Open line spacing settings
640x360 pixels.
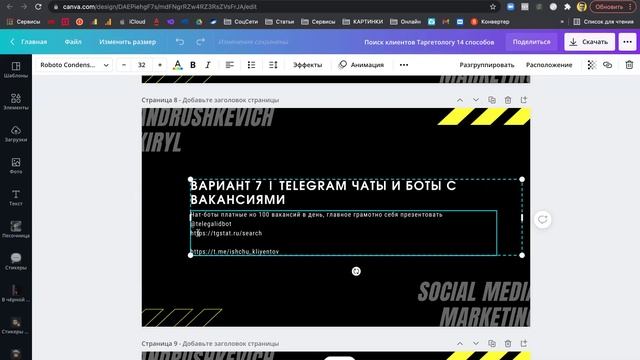click(x=273, y=65)
